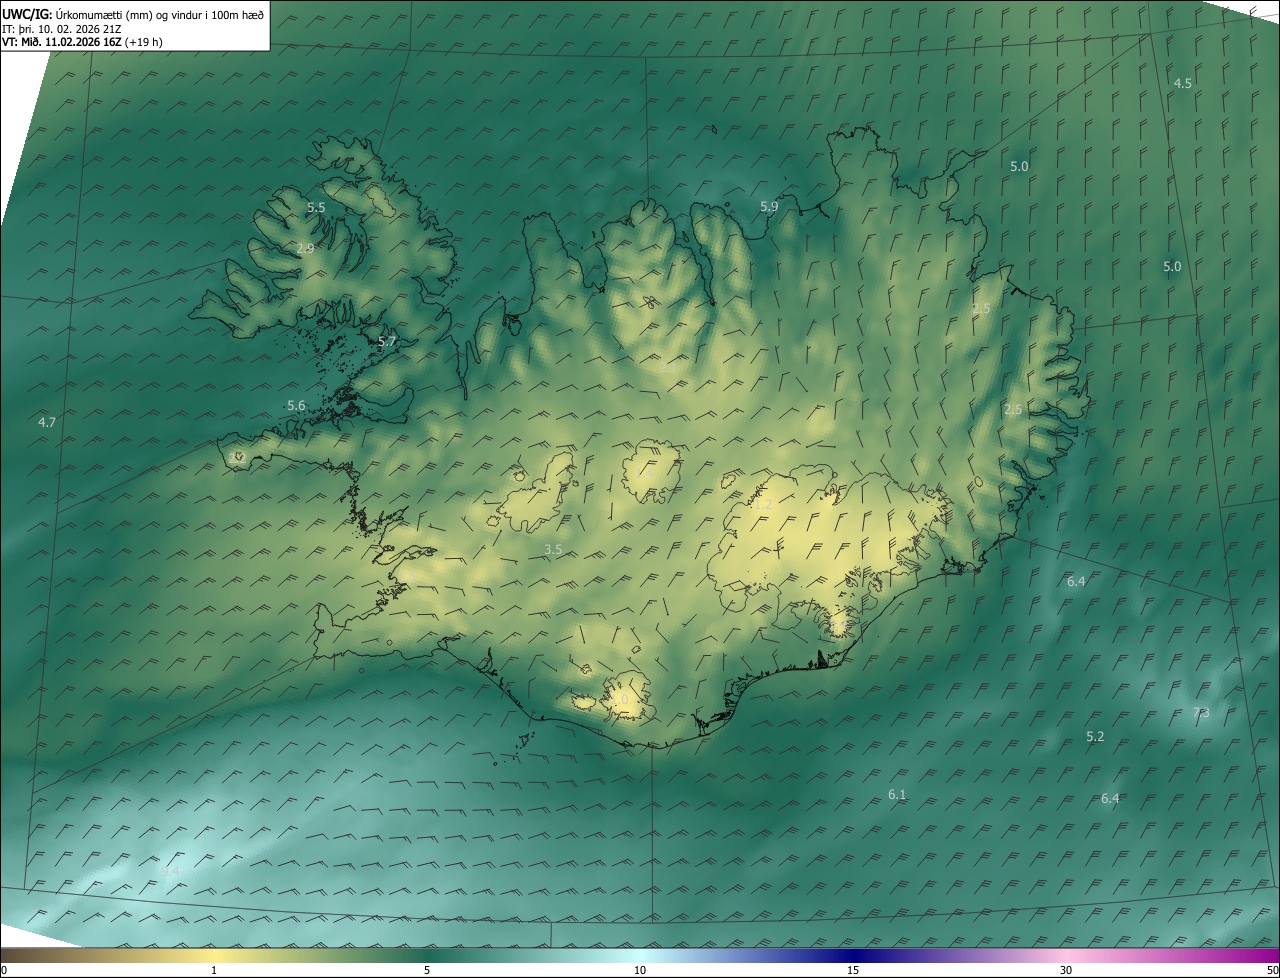Click the 2.9 value on the map
The width and height of the screenshot is (1280, 978).
(305, 248)
